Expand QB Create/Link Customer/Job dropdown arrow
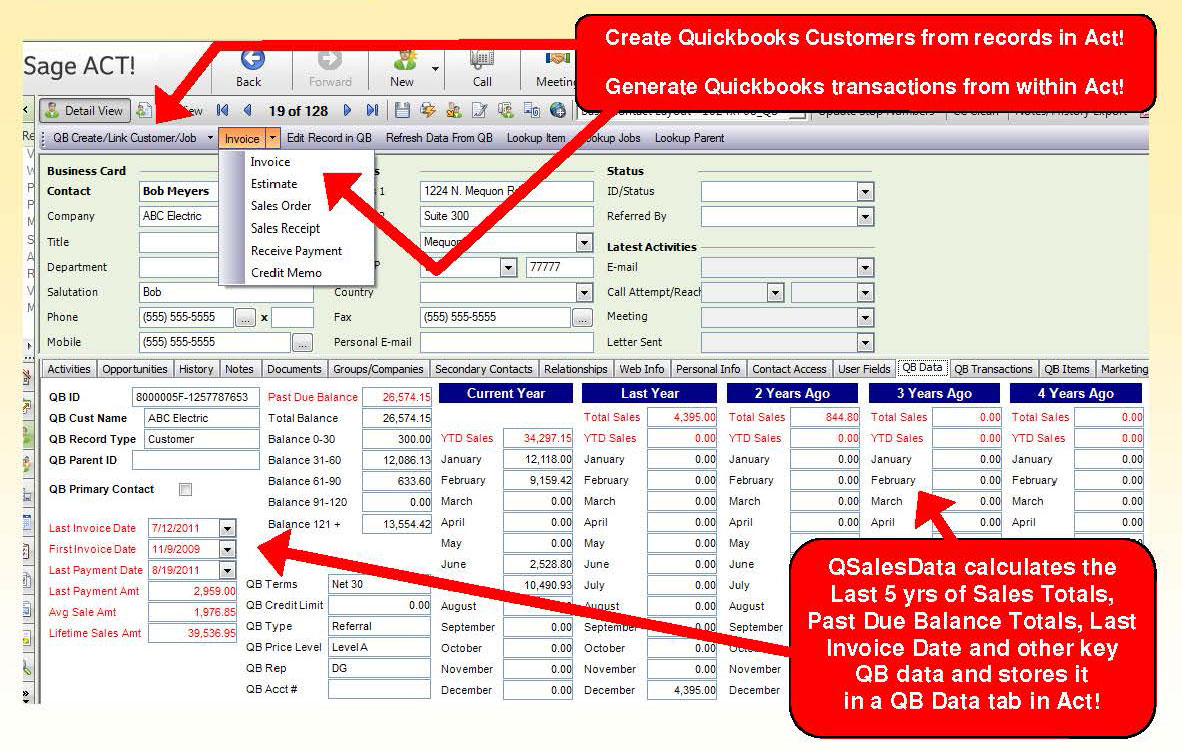 click(x=210, y=138)
